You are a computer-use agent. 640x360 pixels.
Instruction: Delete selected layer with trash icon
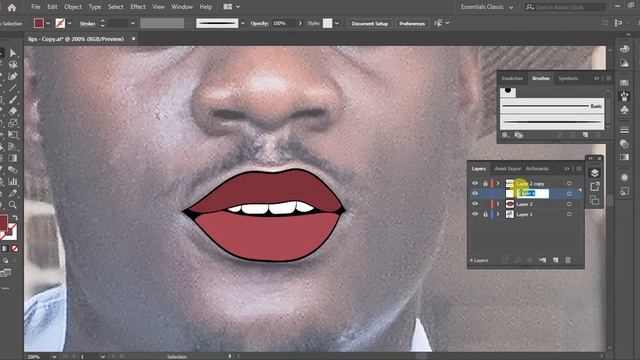[568, 260]
